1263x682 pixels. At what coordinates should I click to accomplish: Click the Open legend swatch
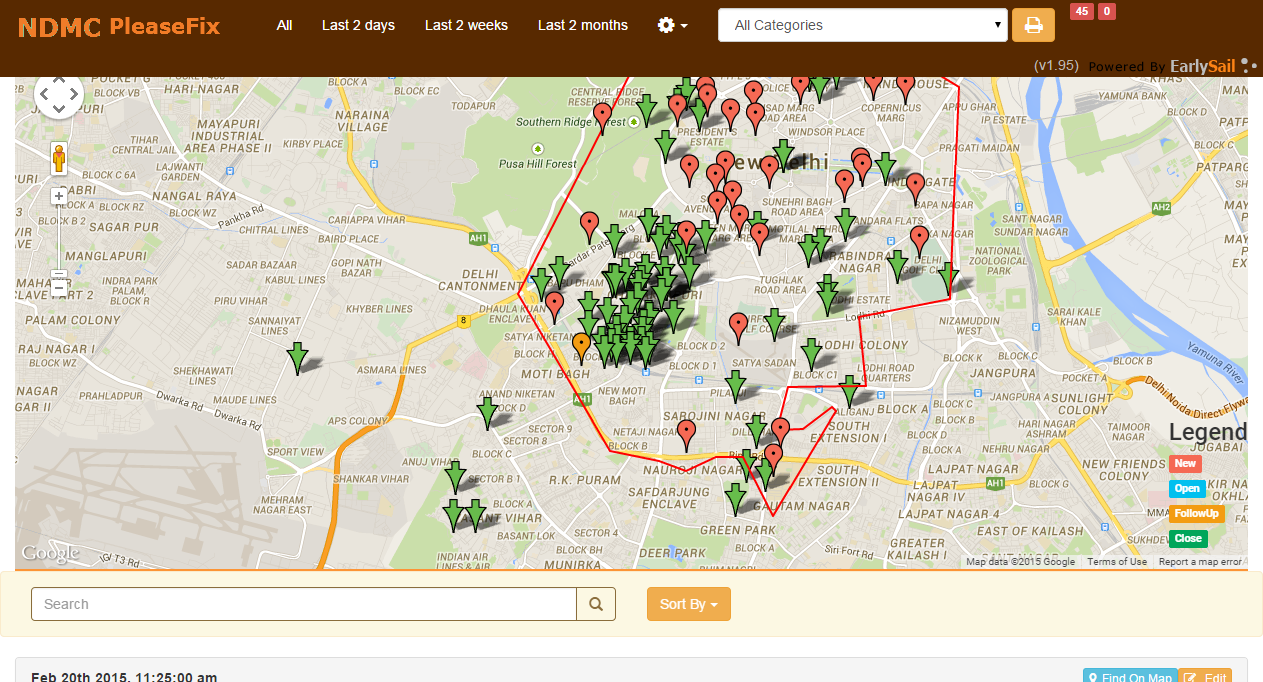click(1187, 489)
